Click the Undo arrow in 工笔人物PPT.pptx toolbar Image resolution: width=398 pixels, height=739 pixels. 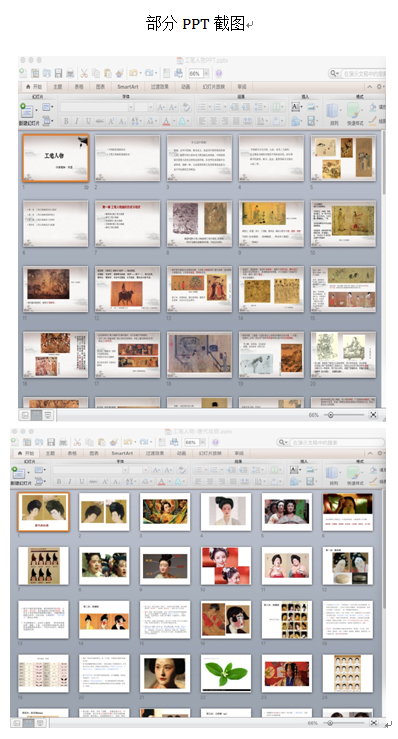(x=134, y=73)
